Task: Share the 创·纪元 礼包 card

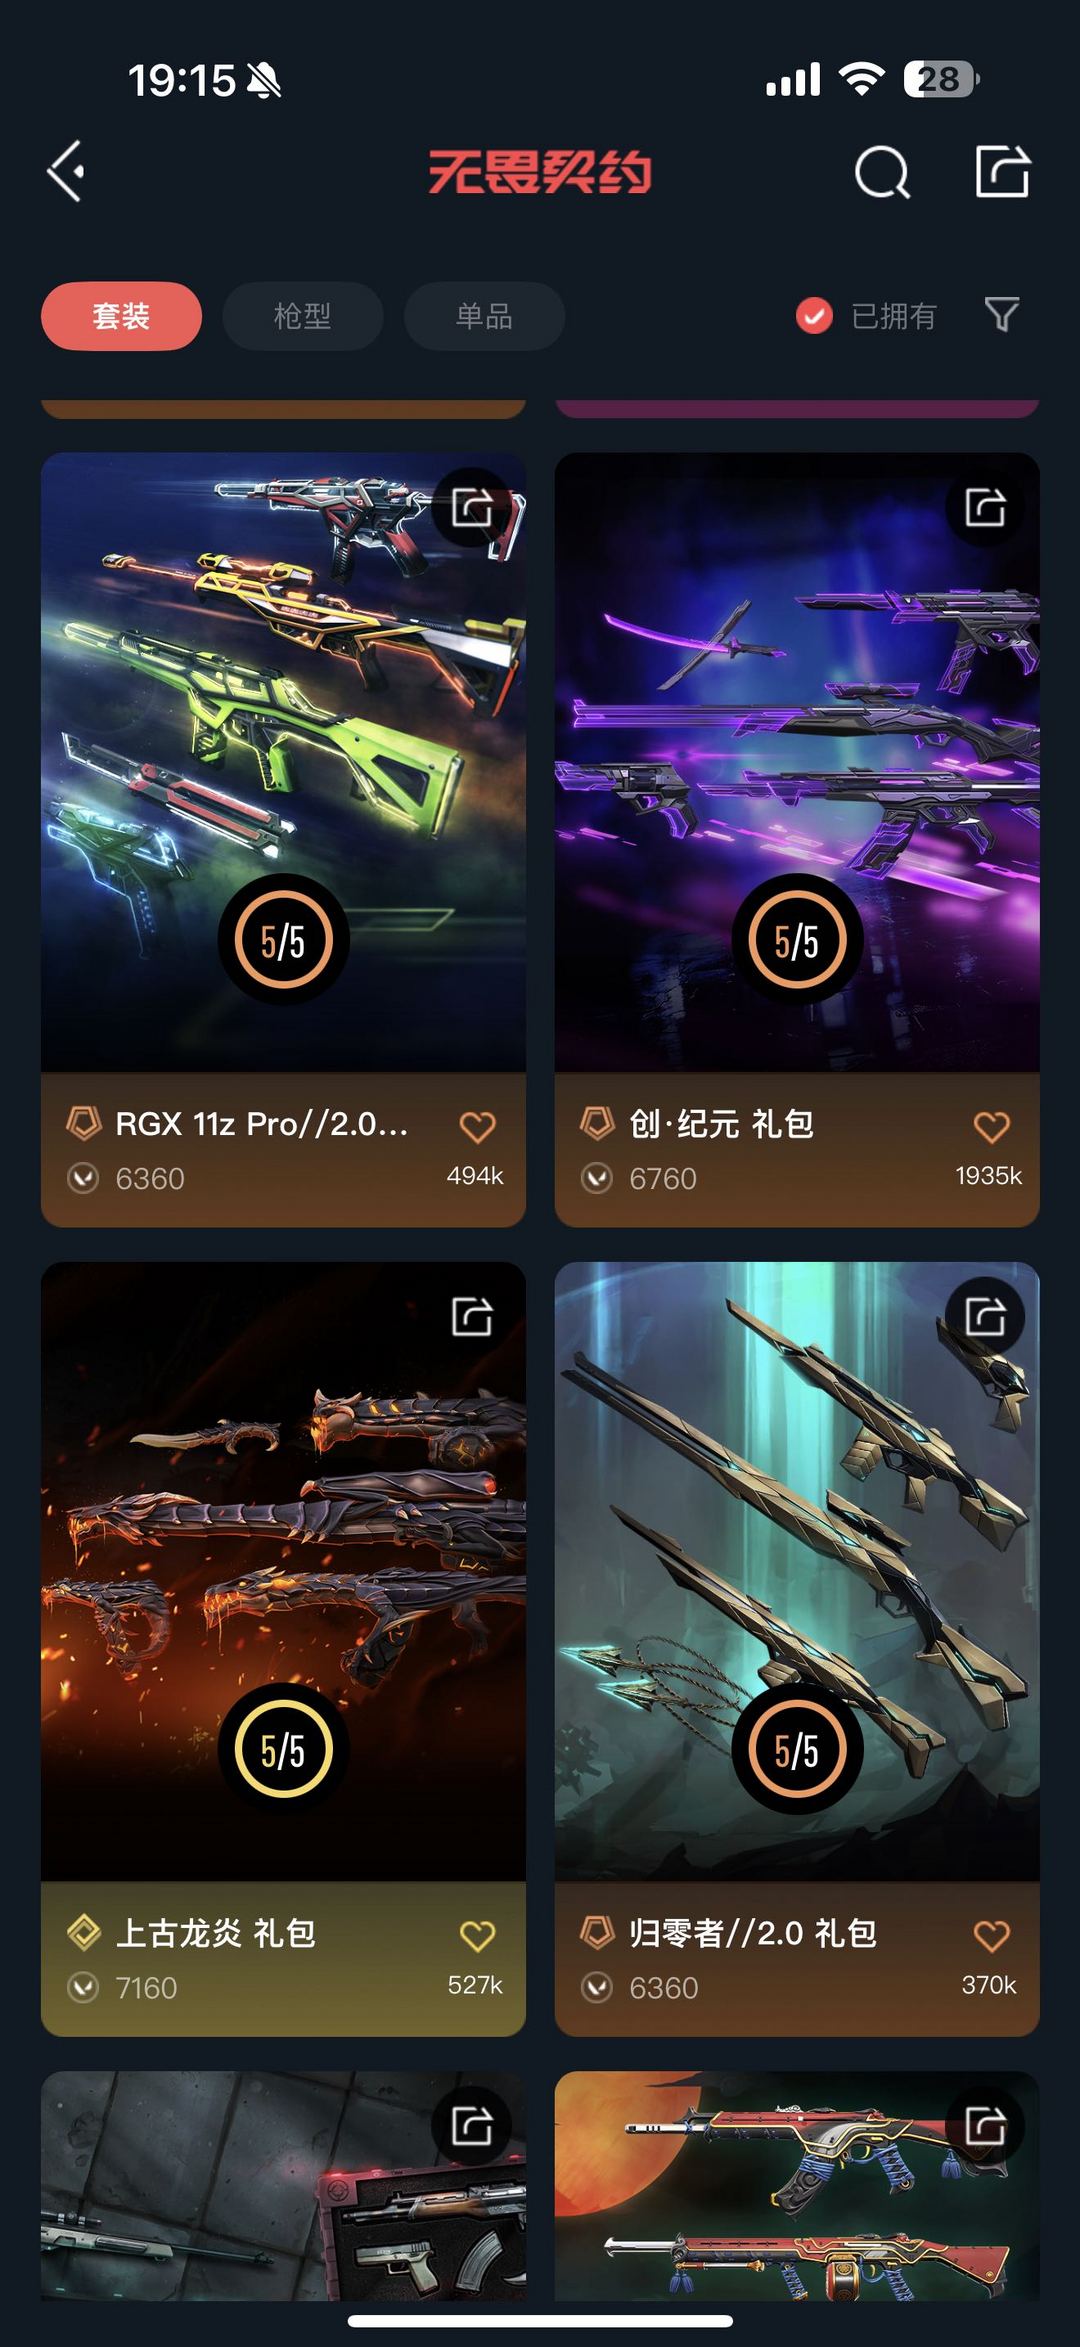Action: [x=985, y=507]
